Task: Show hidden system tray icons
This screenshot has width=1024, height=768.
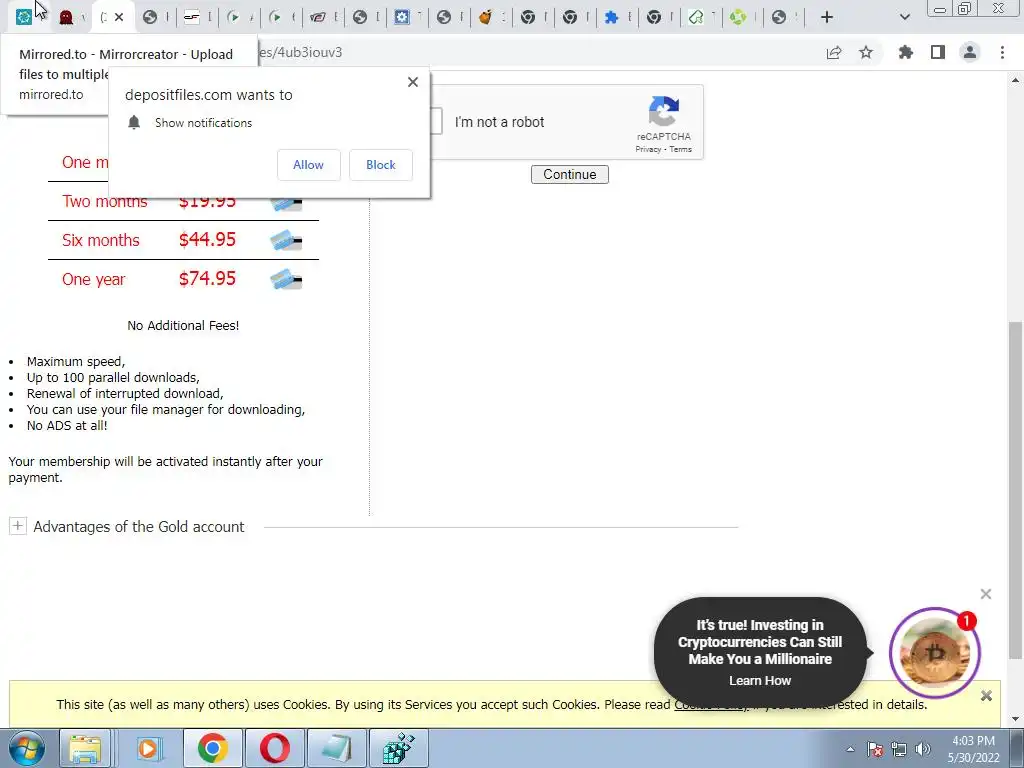Action: pos(850,749)
